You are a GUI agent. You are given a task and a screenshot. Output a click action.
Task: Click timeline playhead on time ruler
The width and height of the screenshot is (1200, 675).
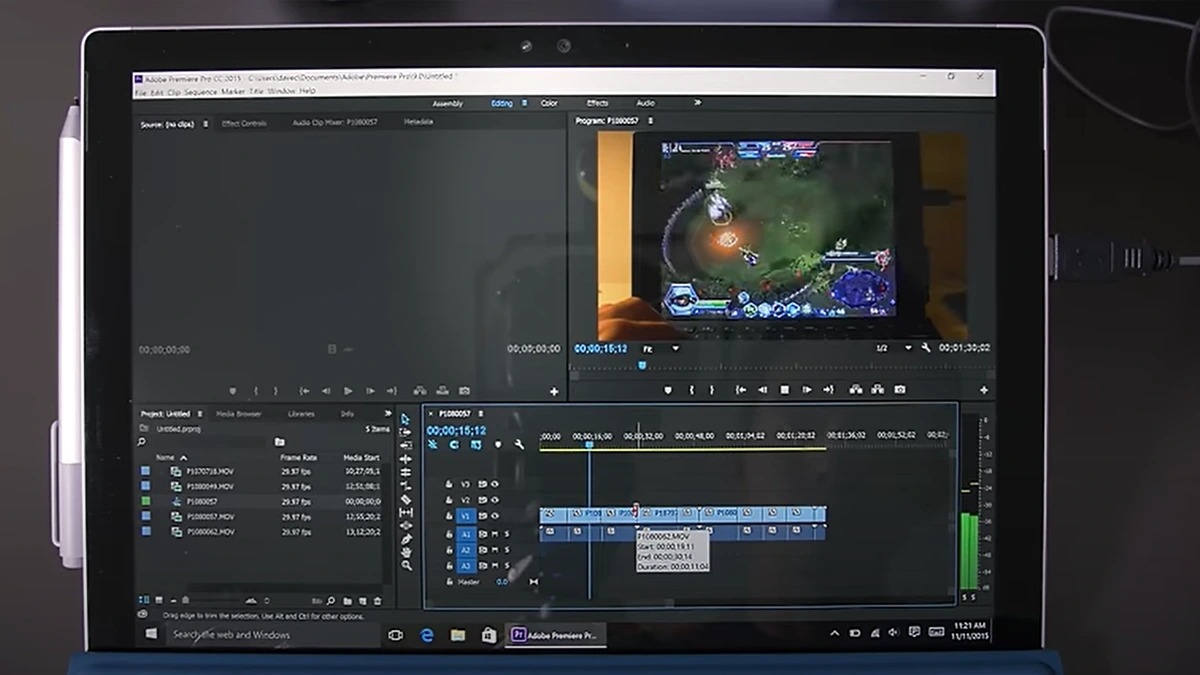(x=589, y=443)
